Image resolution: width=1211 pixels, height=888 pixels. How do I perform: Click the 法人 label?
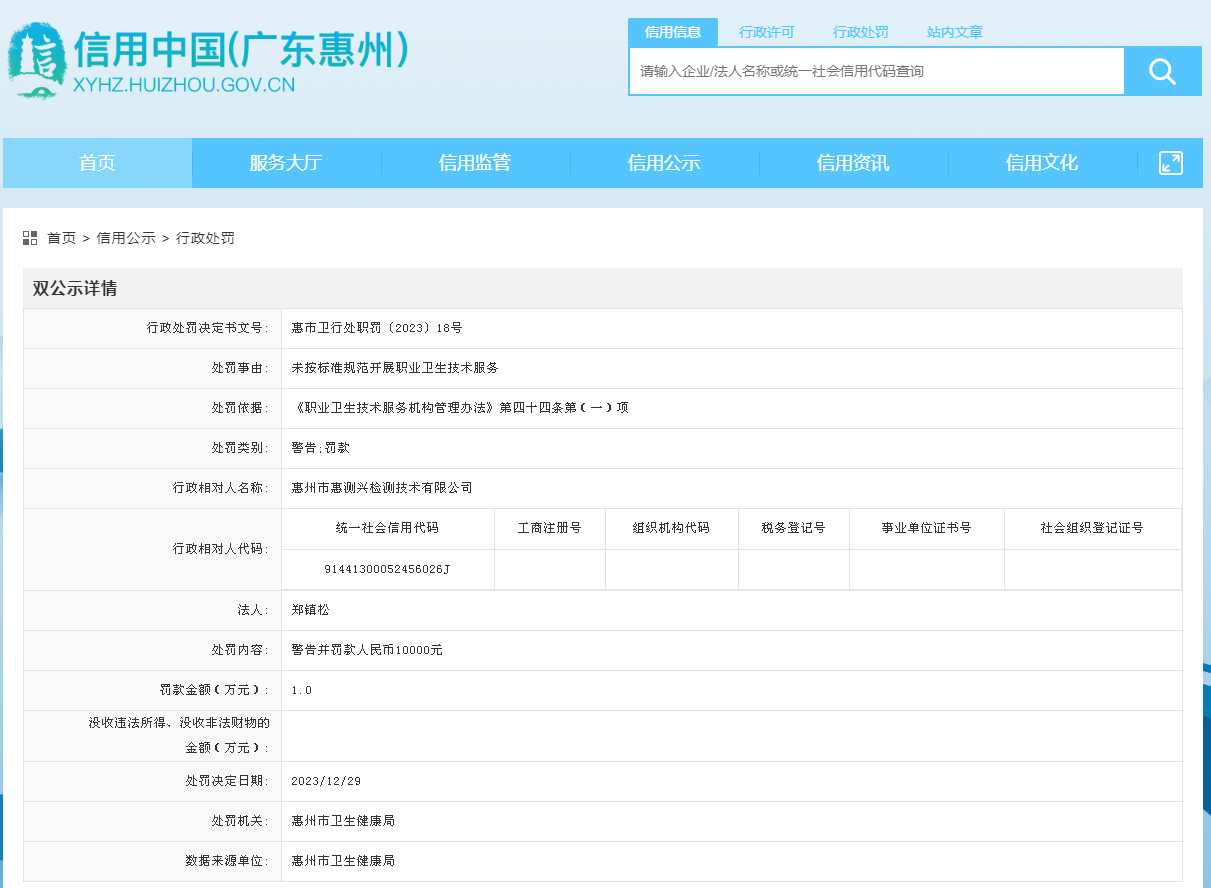click(x=253, y=609)
